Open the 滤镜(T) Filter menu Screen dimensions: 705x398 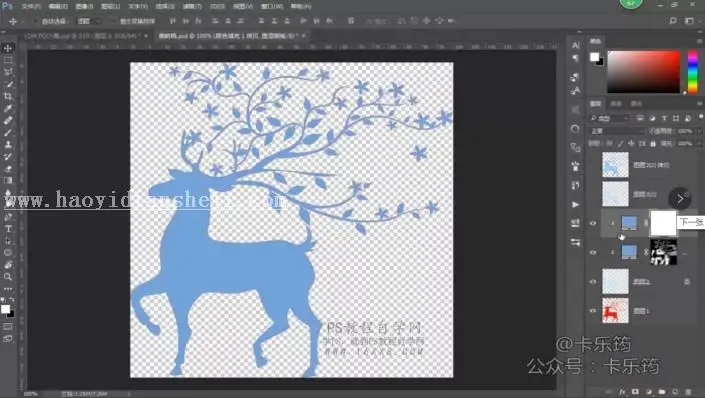[192, 7]
